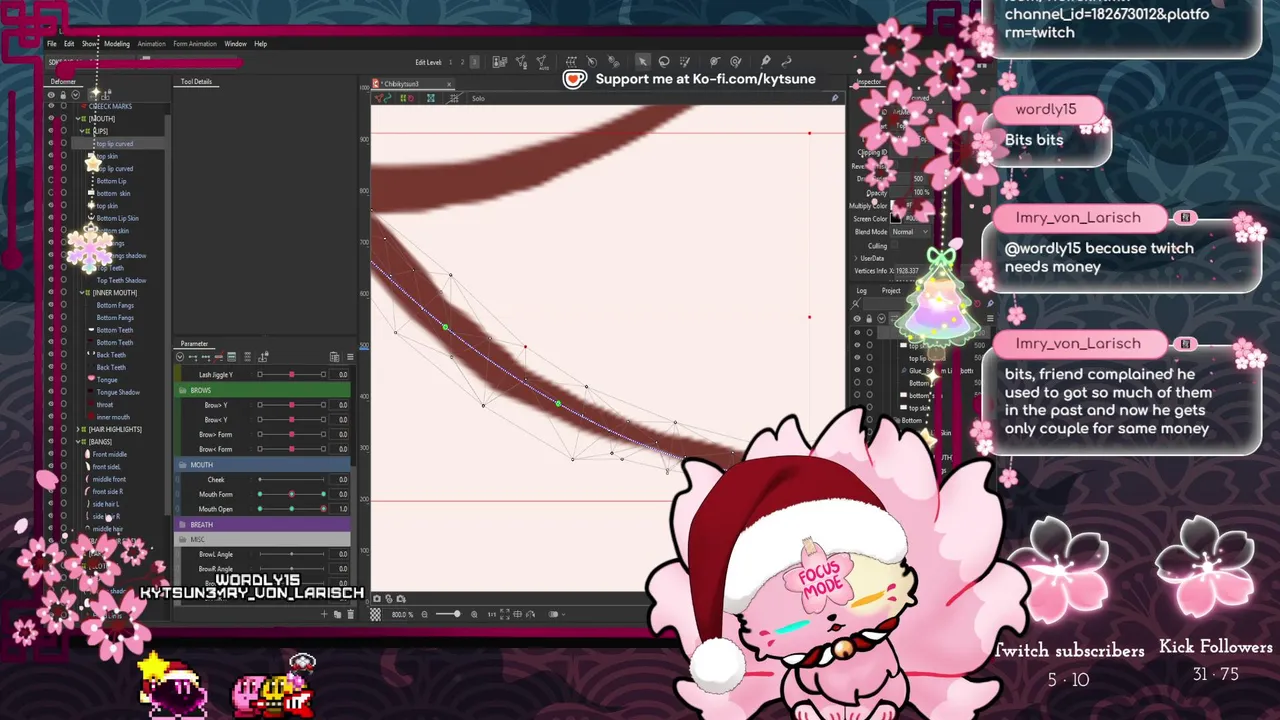Click the create warp deformer icon
The image size is (1280, 720).
coord(571,62)
